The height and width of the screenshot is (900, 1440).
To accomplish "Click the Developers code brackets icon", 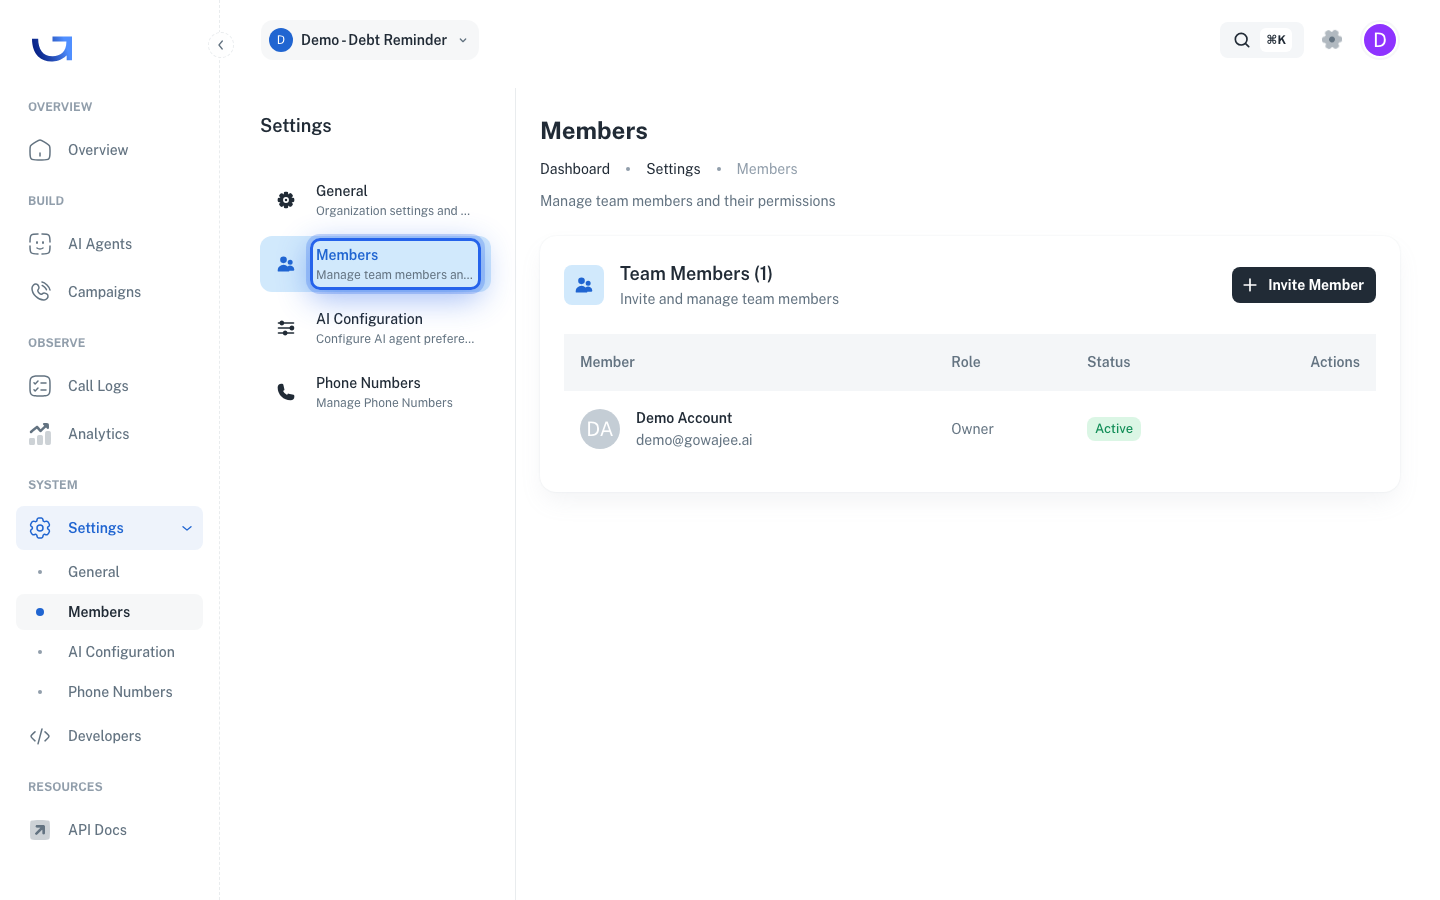I will tap(40, 736).
